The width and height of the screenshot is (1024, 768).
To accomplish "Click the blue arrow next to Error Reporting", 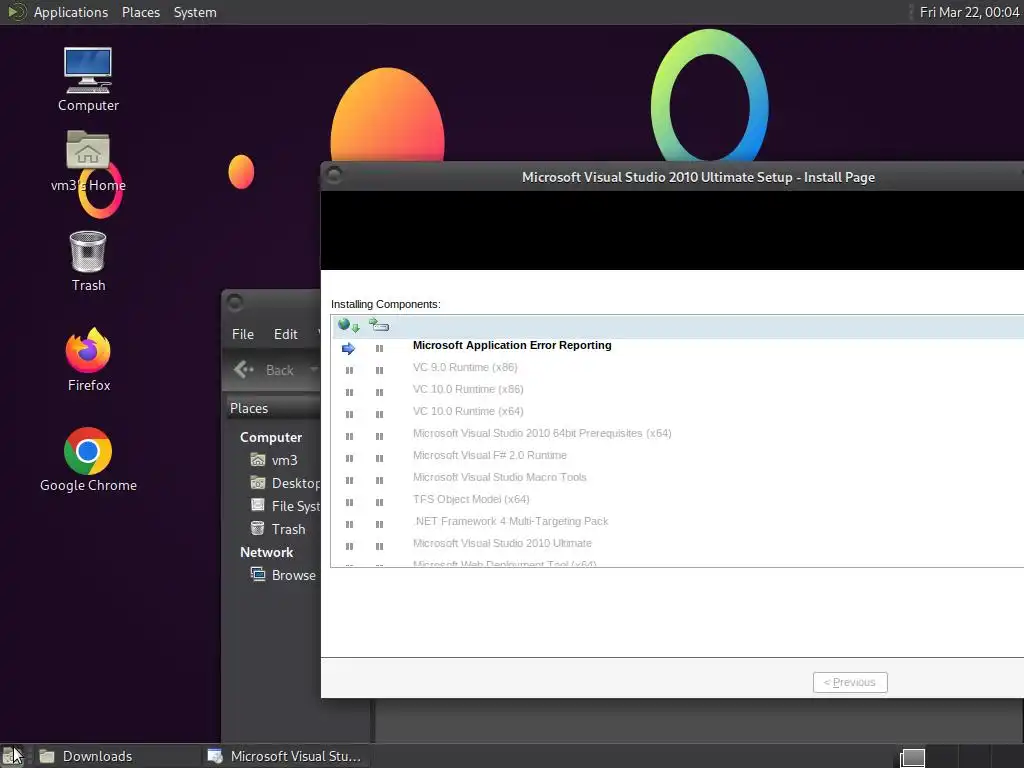I will click(349, 348).
